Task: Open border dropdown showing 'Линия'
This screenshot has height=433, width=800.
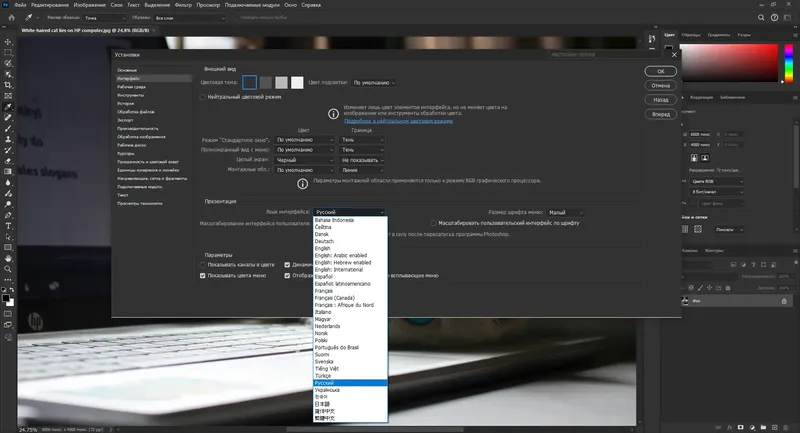Action: pyautogui.click(x=362, y=170)
